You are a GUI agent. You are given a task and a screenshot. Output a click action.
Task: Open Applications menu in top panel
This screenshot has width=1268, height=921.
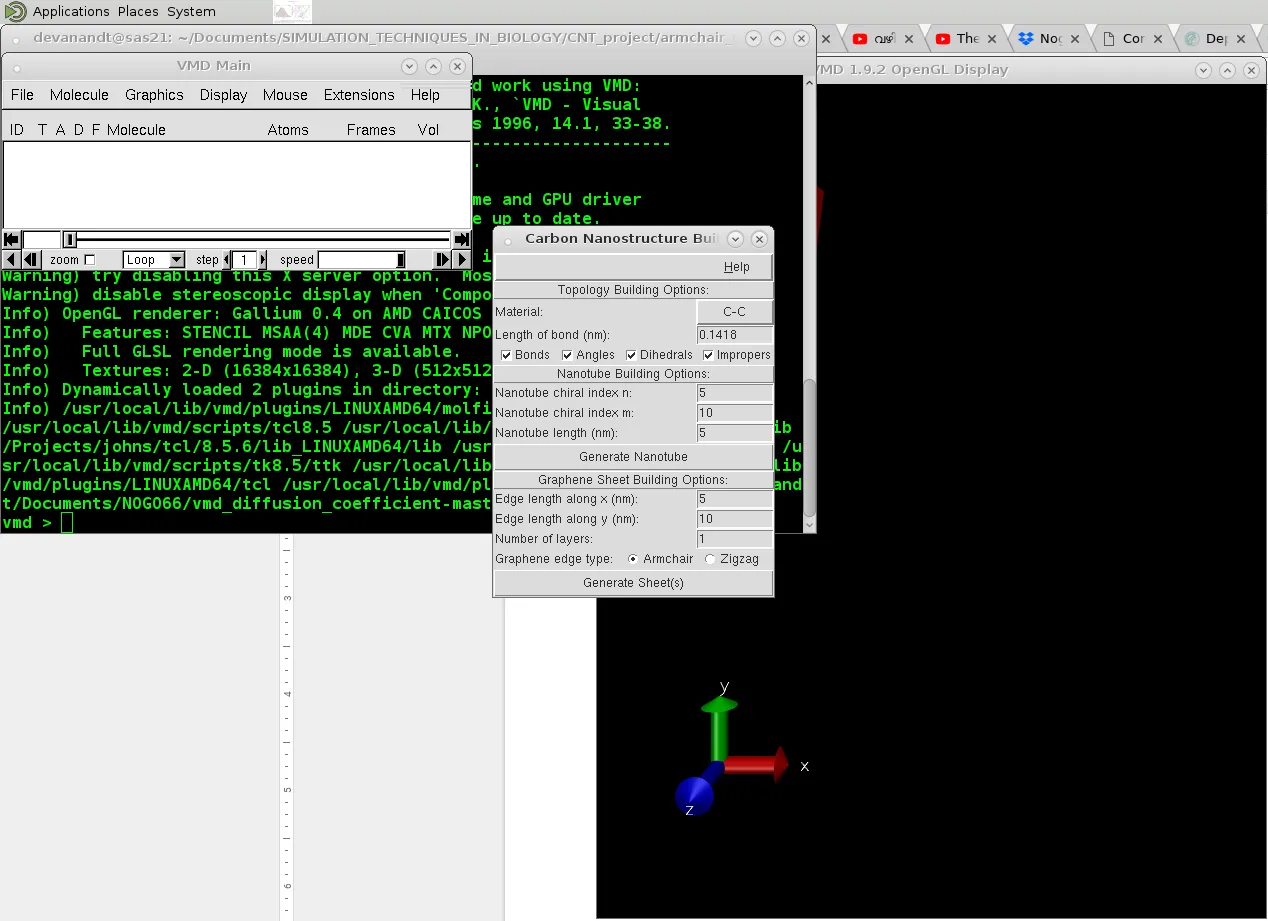(71, 12)
